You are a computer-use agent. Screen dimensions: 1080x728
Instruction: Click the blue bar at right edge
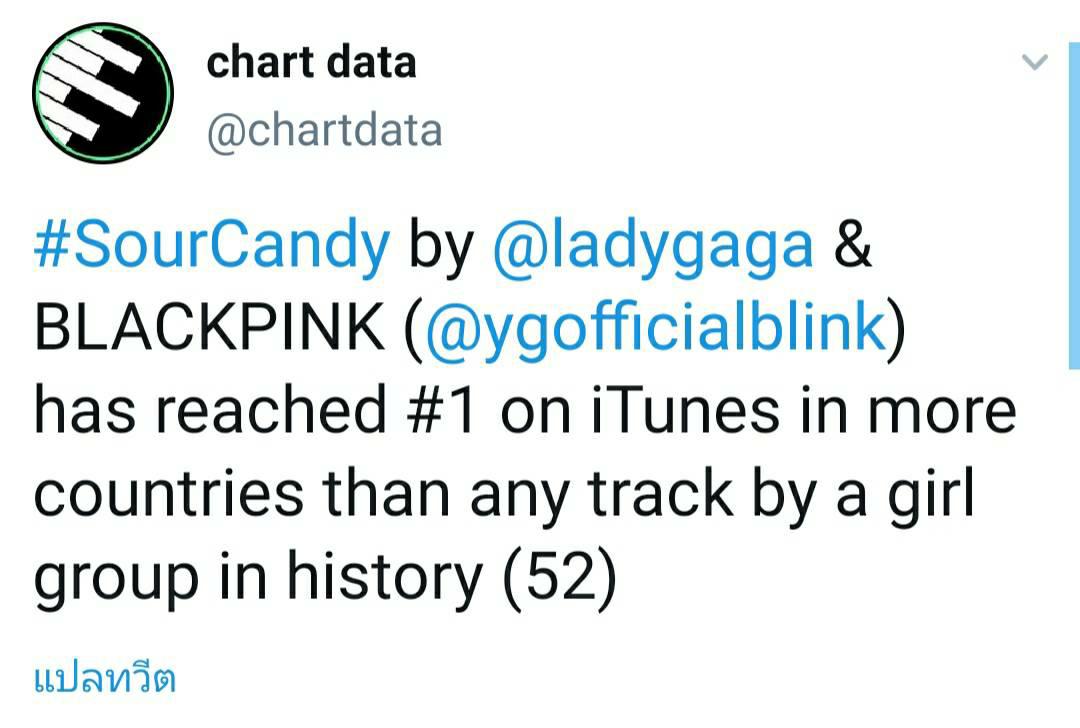click(1074, 205)
